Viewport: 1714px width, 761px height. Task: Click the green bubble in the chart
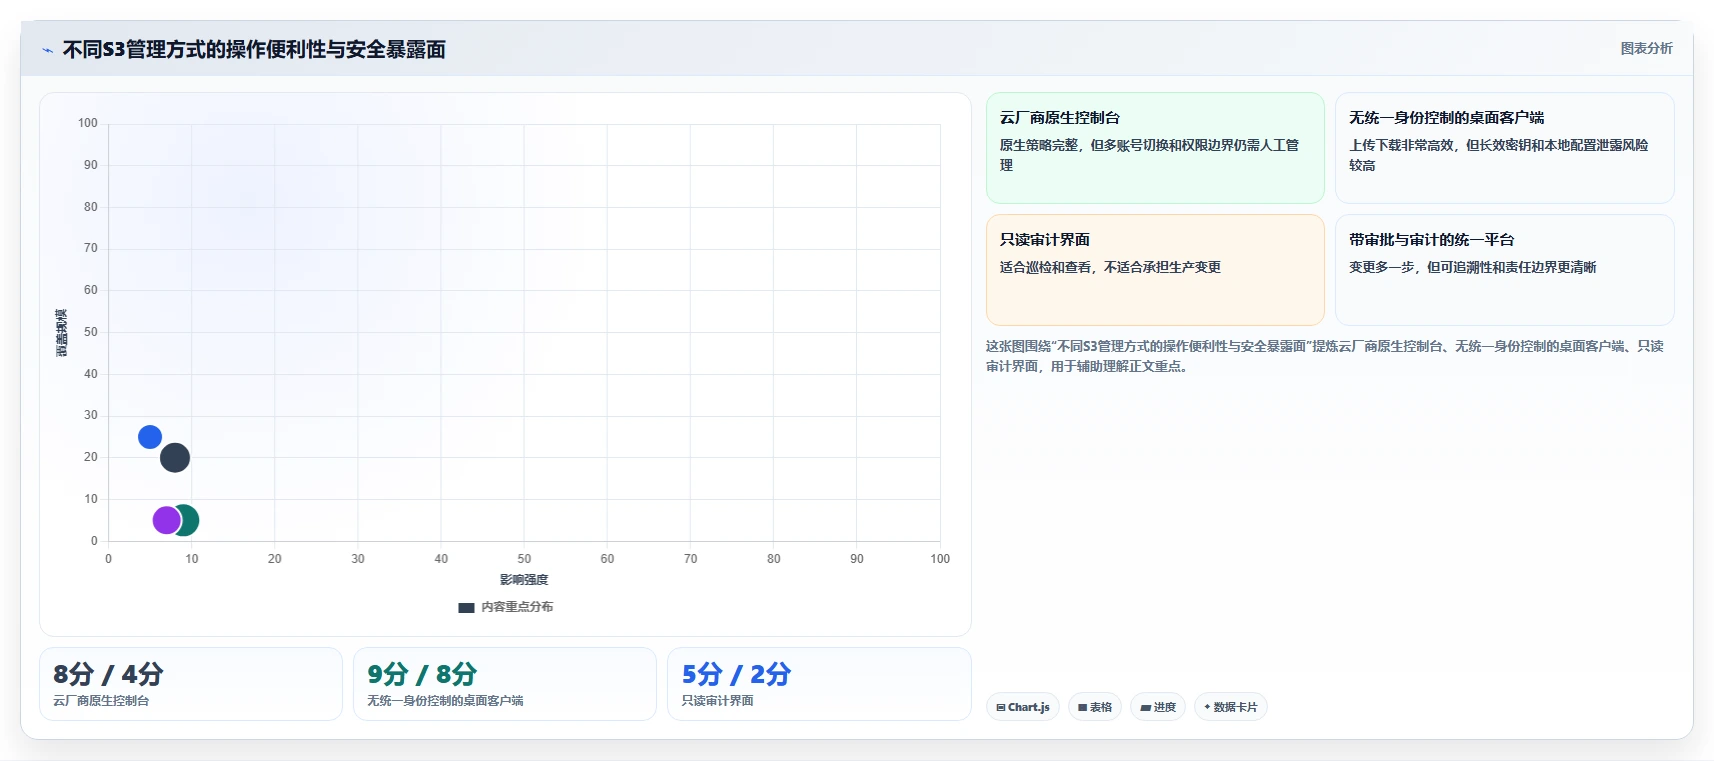[x=186, y=520]
